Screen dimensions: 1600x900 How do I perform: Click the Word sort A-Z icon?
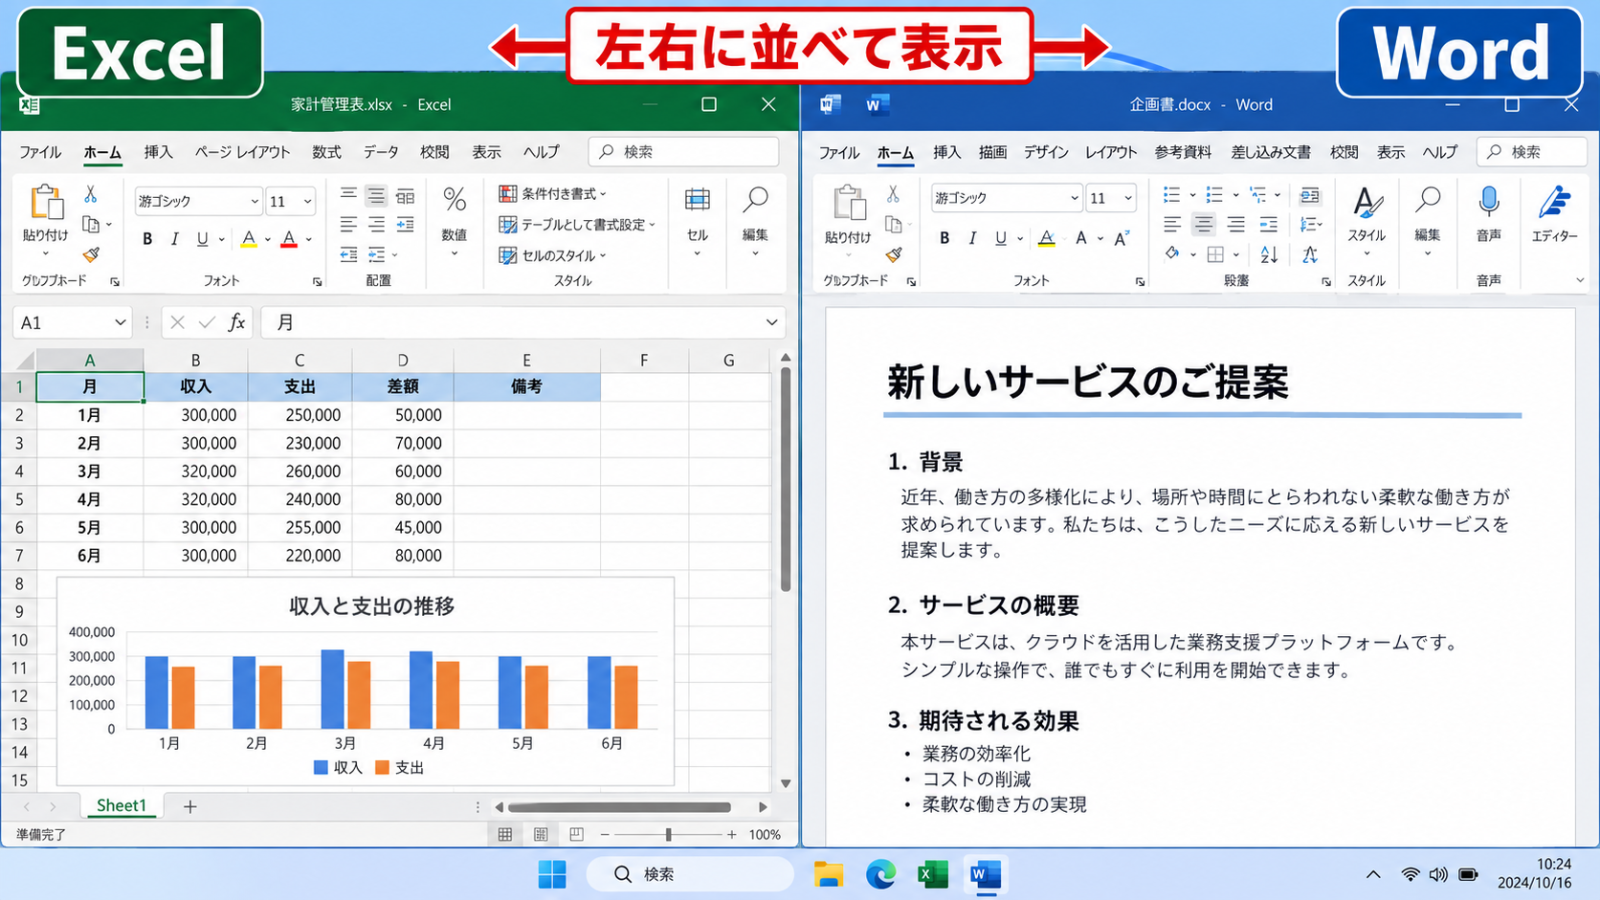click(x=1269, y=254)
